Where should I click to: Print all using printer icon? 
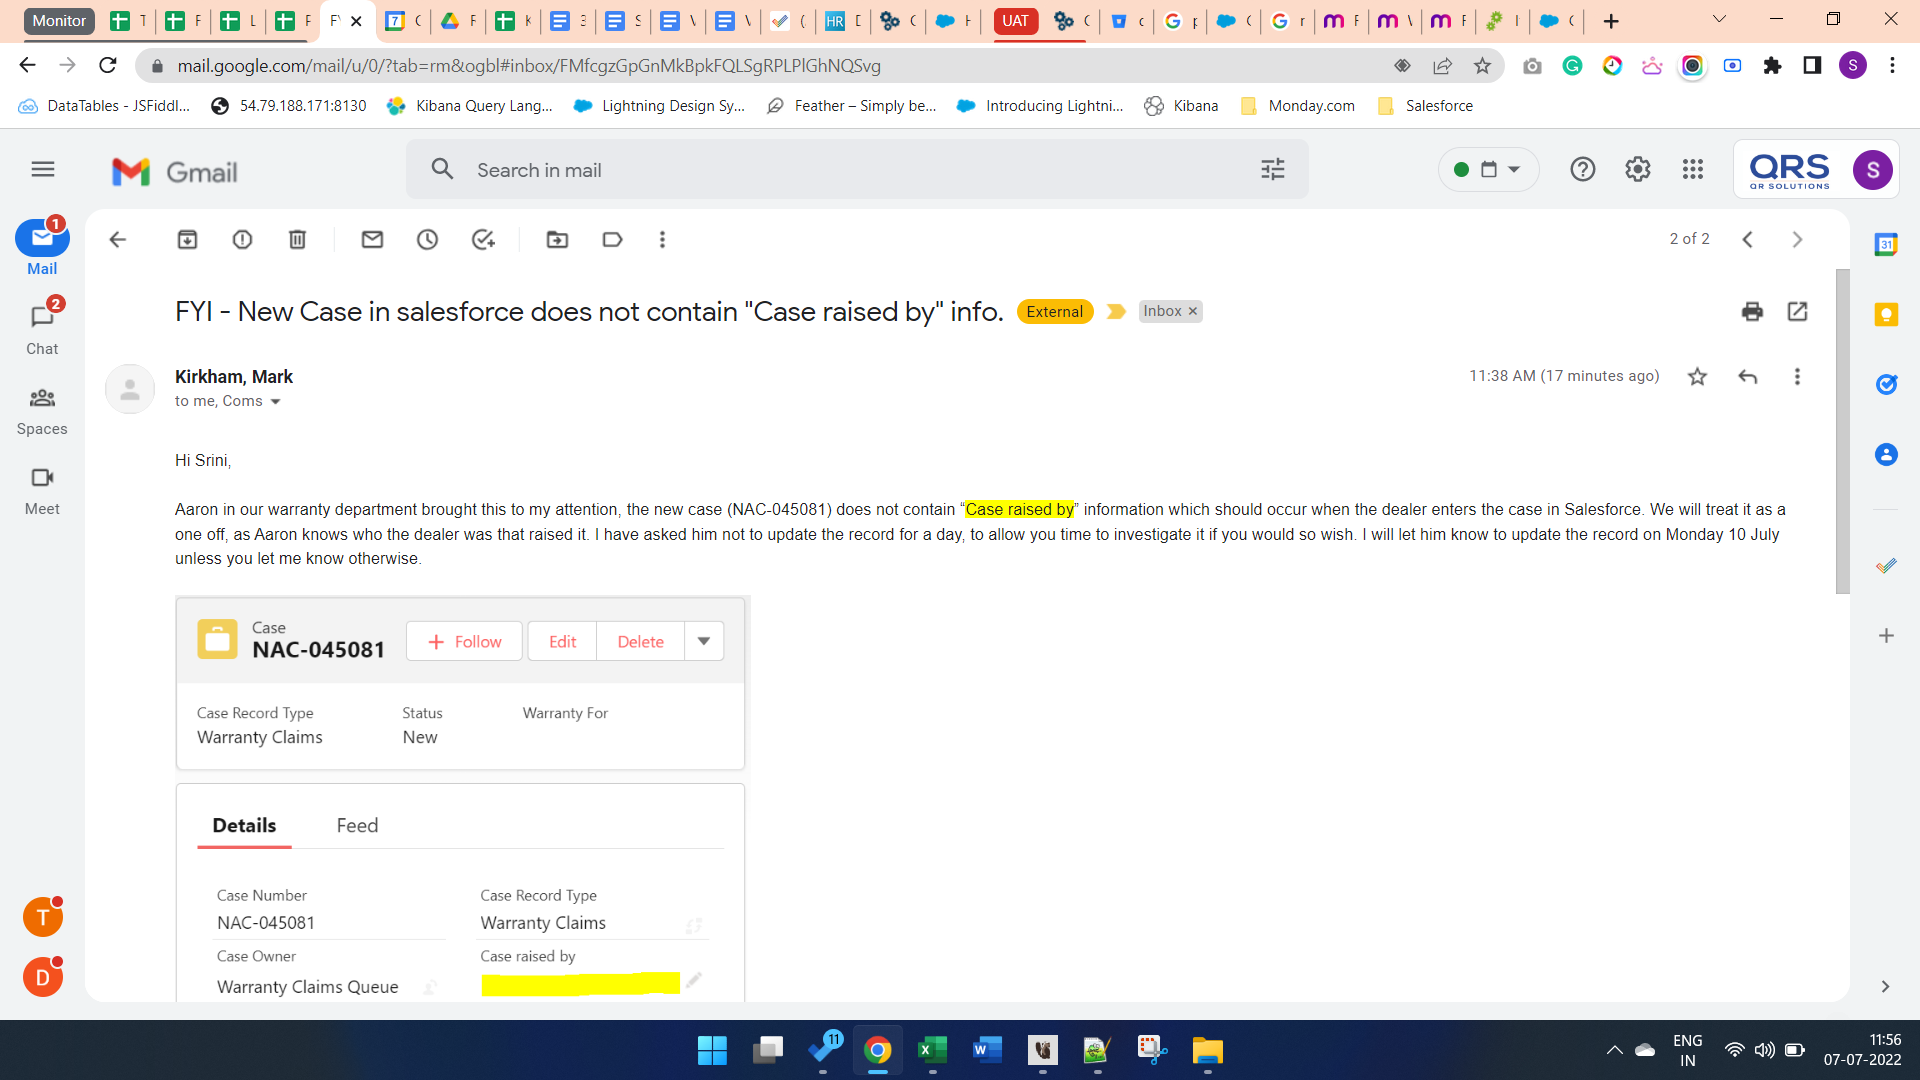(x=1752, y=312)
